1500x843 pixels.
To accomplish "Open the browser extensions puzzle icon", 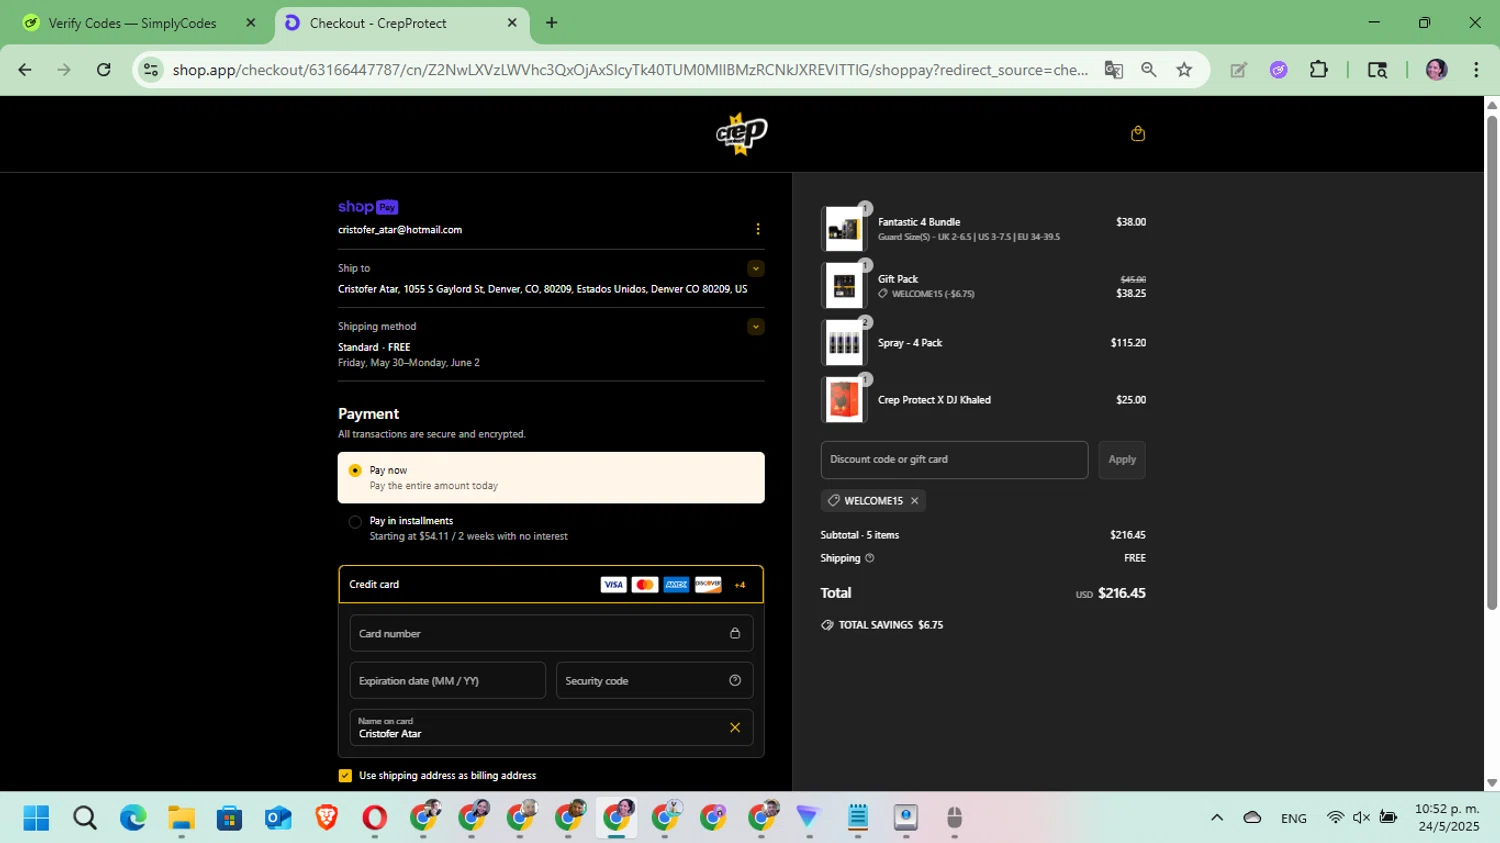I will [x=1318, y=69].
